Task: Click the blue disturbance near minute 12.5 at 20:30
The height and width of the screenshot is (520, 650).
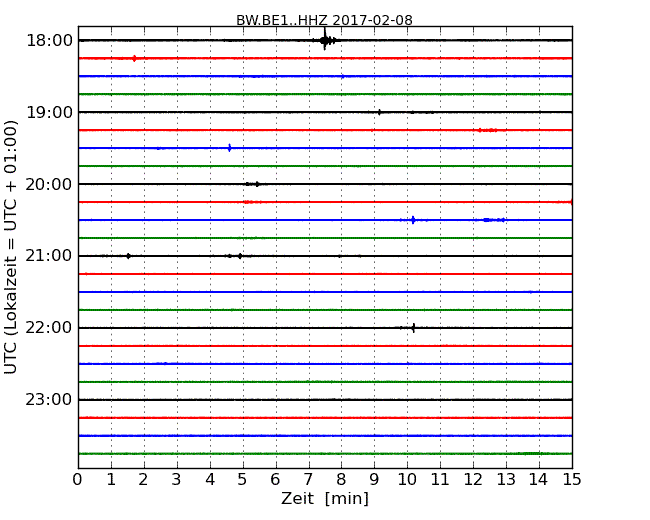Action: coord(494,220)
